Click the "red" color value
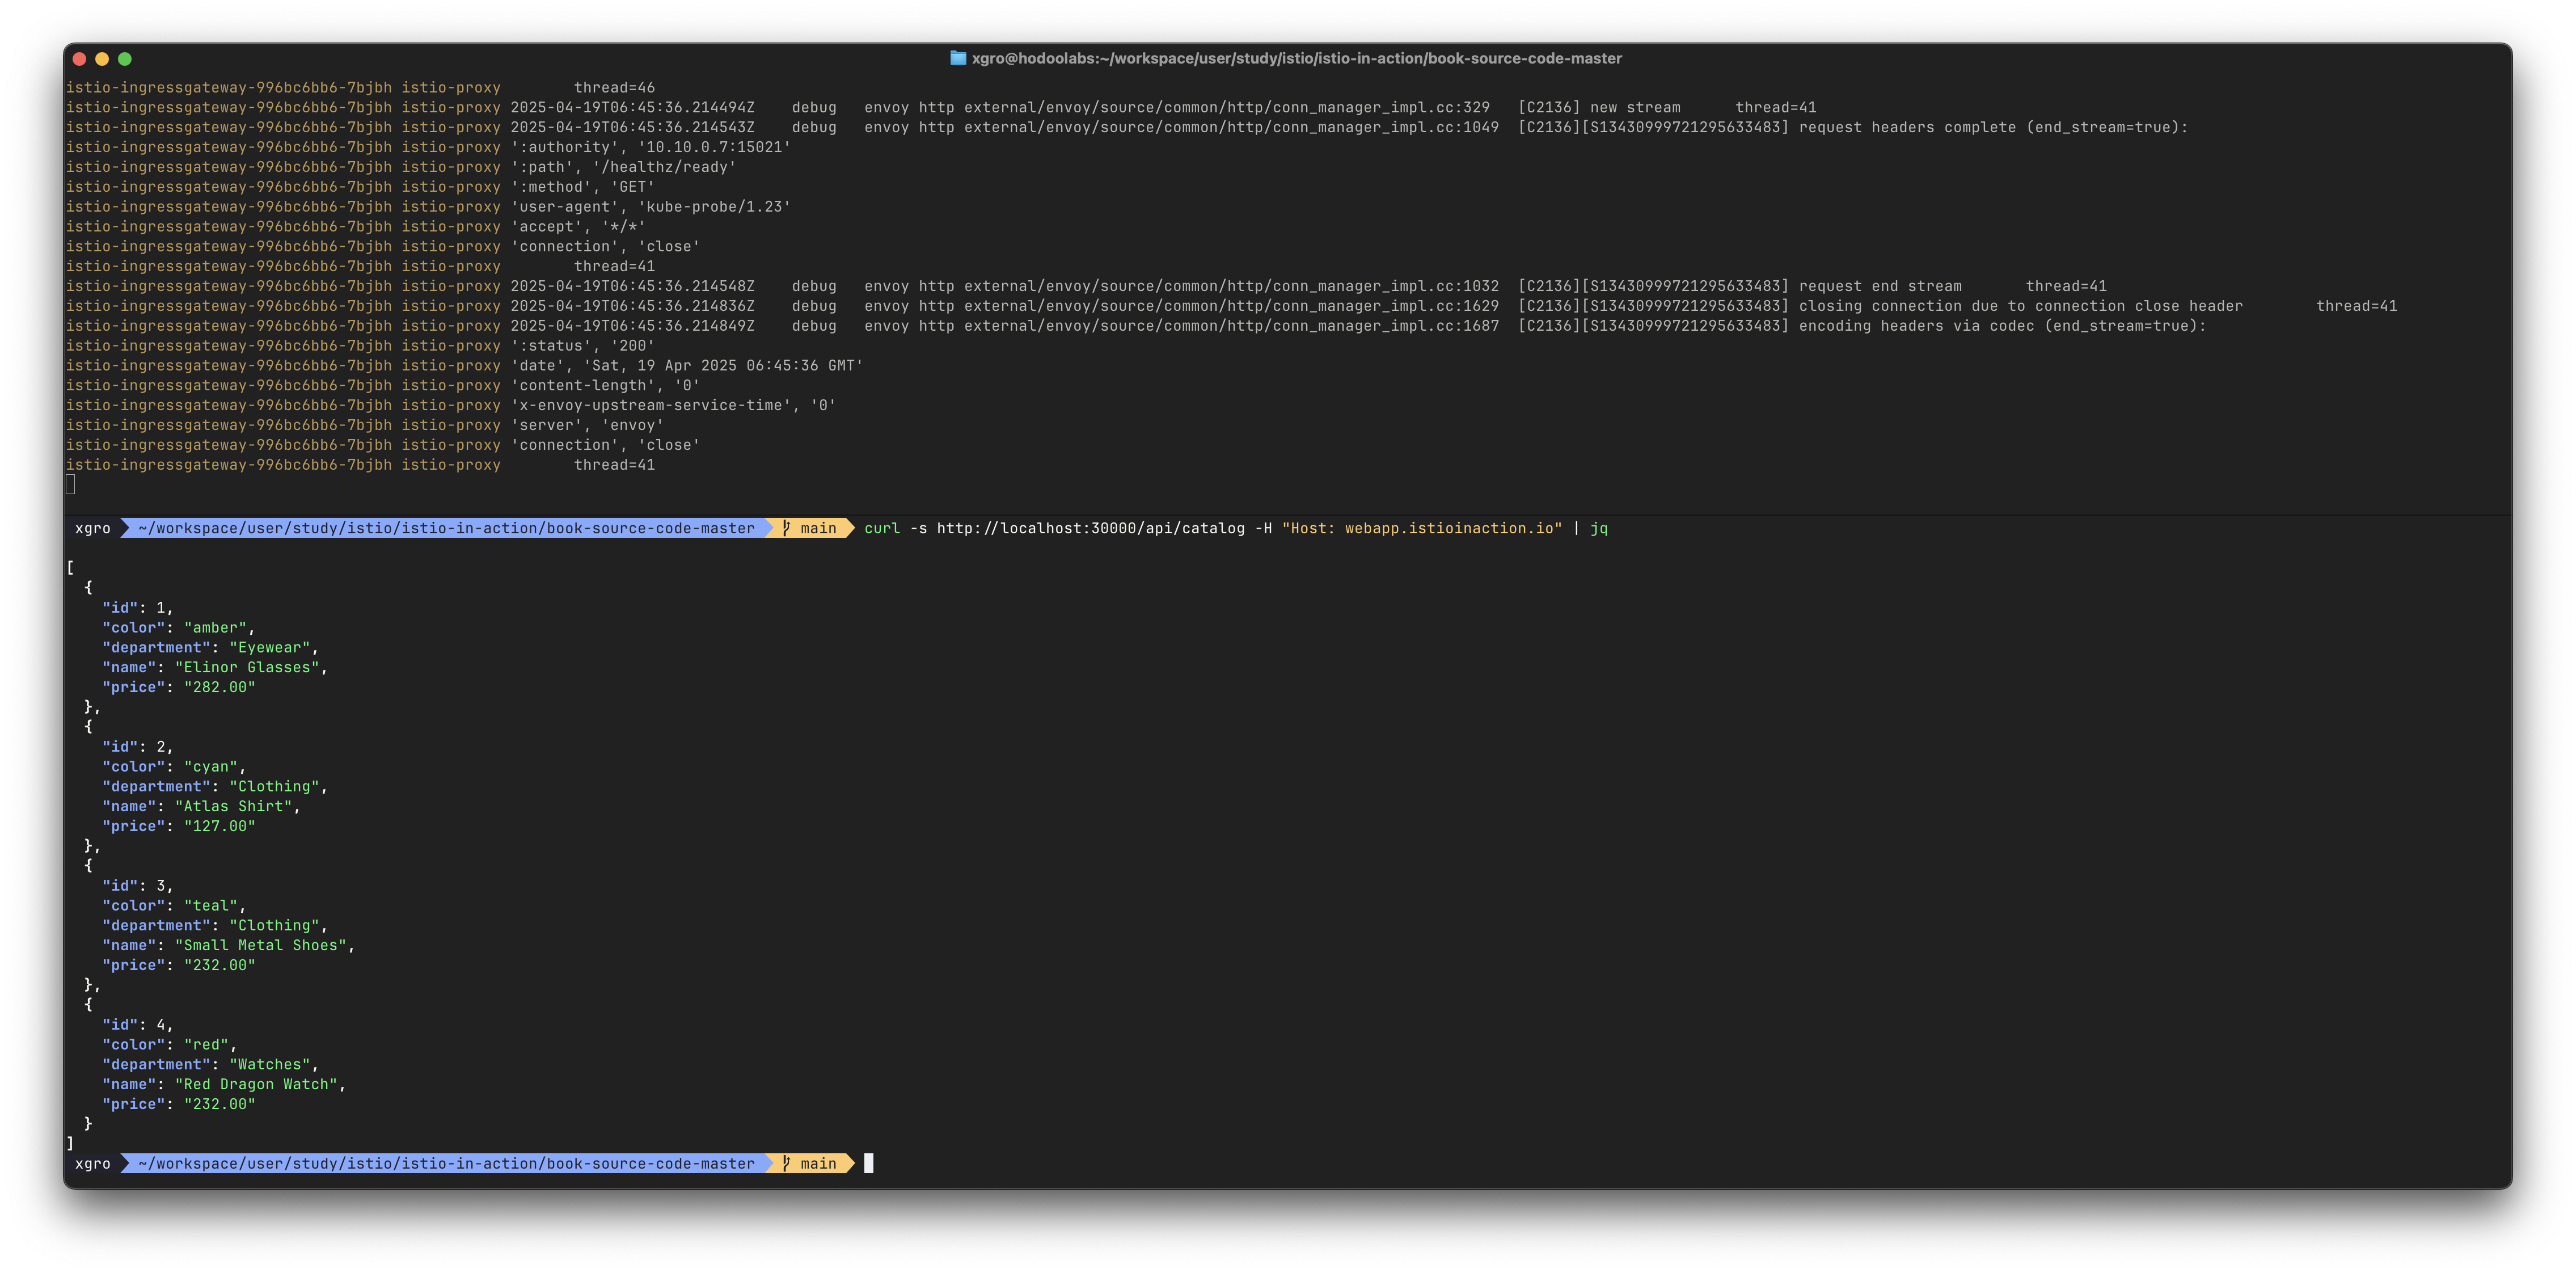This screenshot has height=1273, width=2576. (206, 1044)
